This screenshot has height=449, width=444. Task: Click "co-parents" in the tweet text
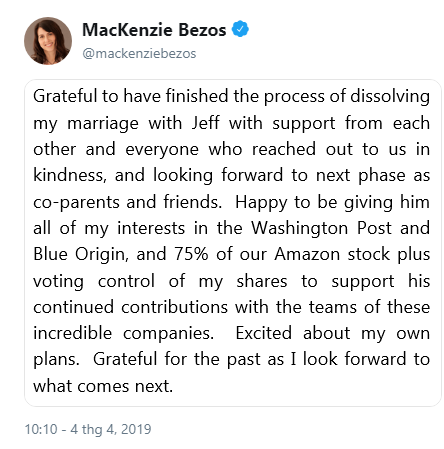[76, 203]
